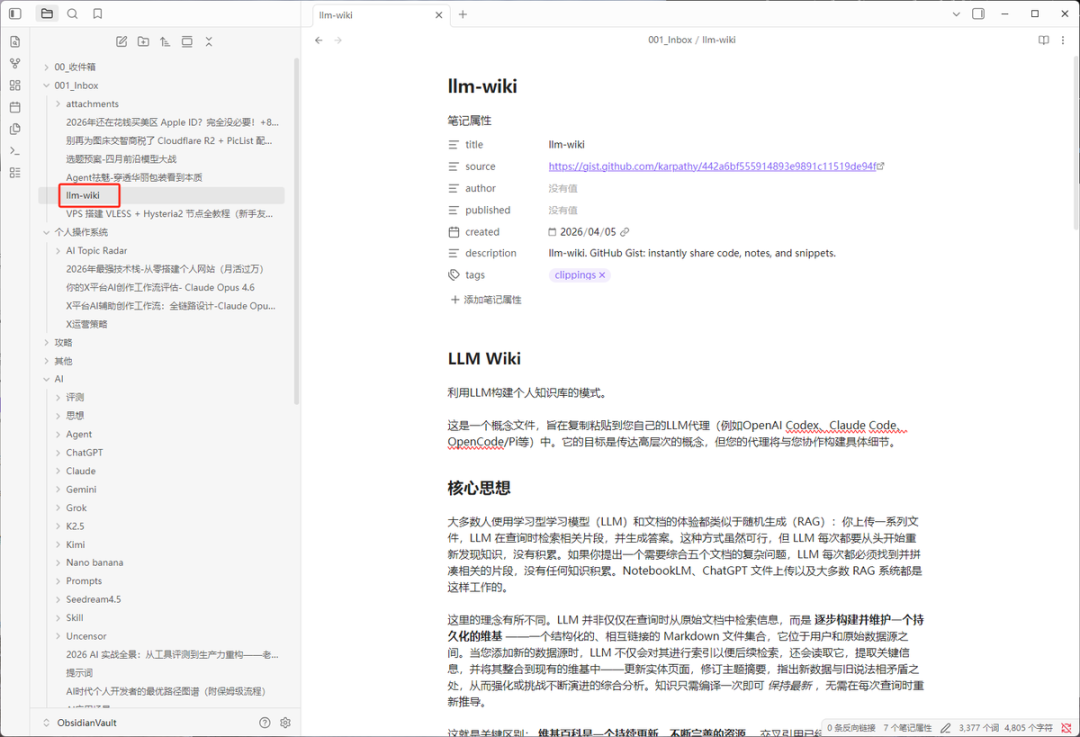This screenshot has width=1080, height=737.
Task: Collapse the 001_Inbox folder
Action: (x=46, y=86)
